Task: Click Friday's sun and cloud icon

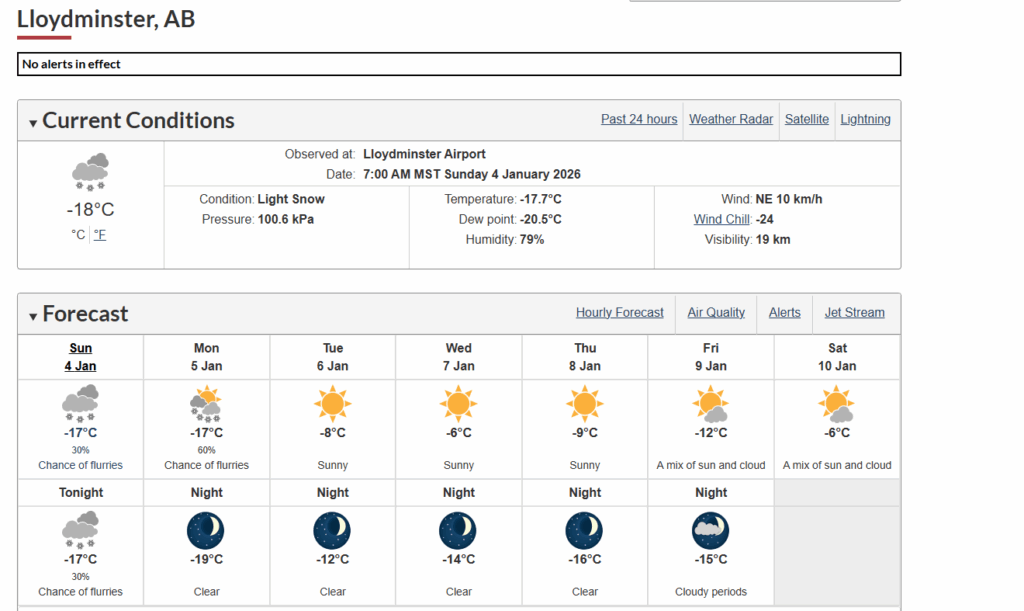Action: [x=710, y=404]
